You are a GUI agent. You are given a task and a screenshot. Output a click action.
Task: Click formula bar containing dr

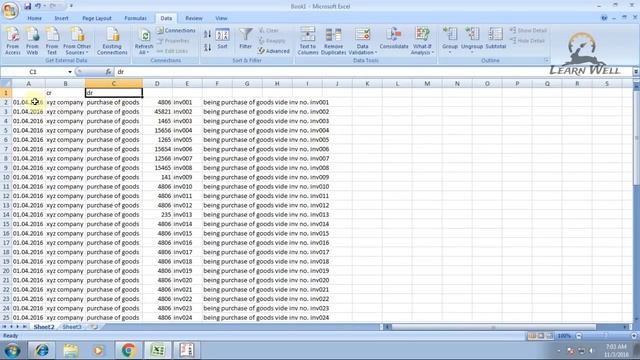pos(372,72)
